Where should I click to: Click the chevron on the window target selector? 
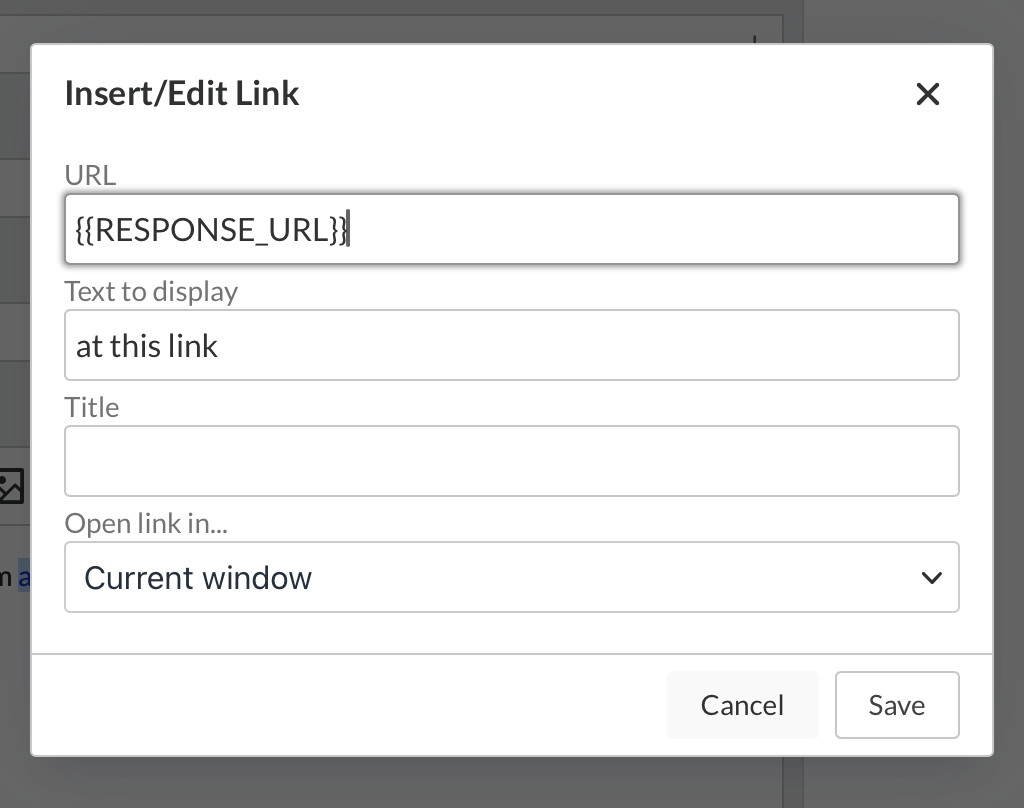tap(932, 577)
